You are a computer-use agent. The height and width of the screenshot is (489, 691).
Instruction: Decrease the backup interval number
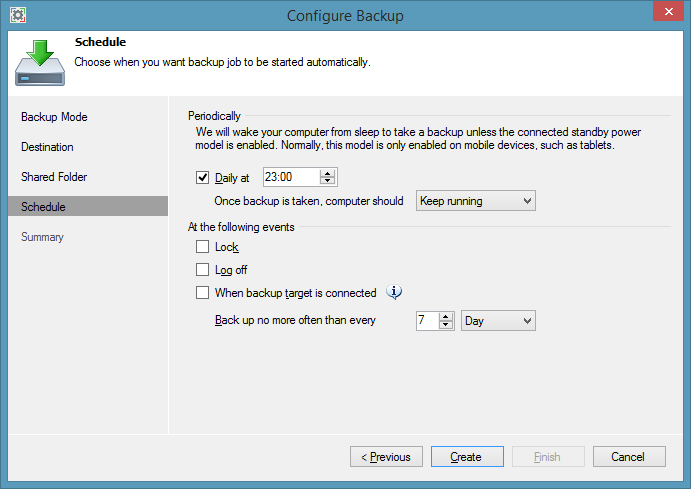(447, 325)
